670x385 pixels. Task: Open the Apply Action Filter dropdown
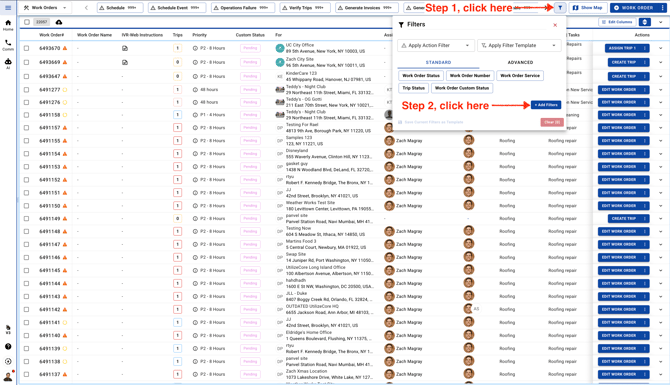coord(436,45)
